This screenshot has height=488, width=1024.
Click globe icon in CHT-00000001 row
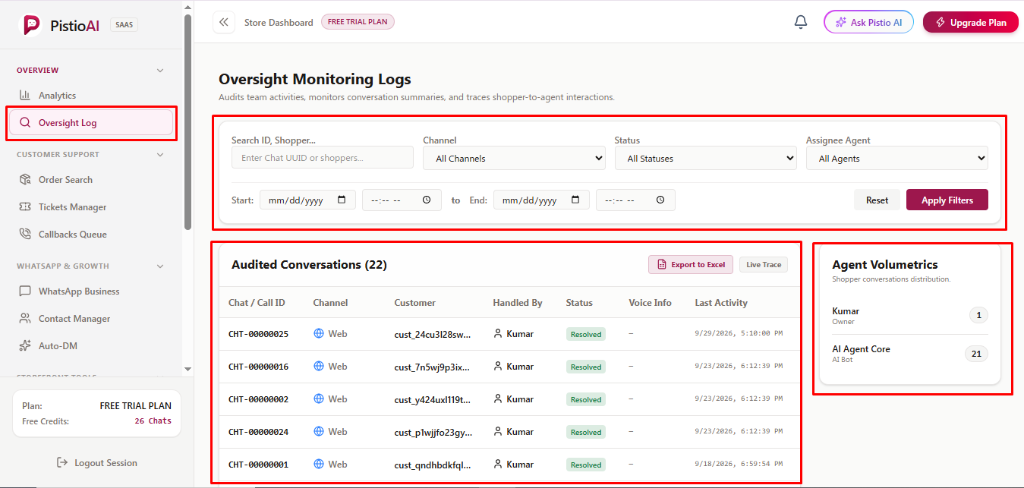(319, 464)
